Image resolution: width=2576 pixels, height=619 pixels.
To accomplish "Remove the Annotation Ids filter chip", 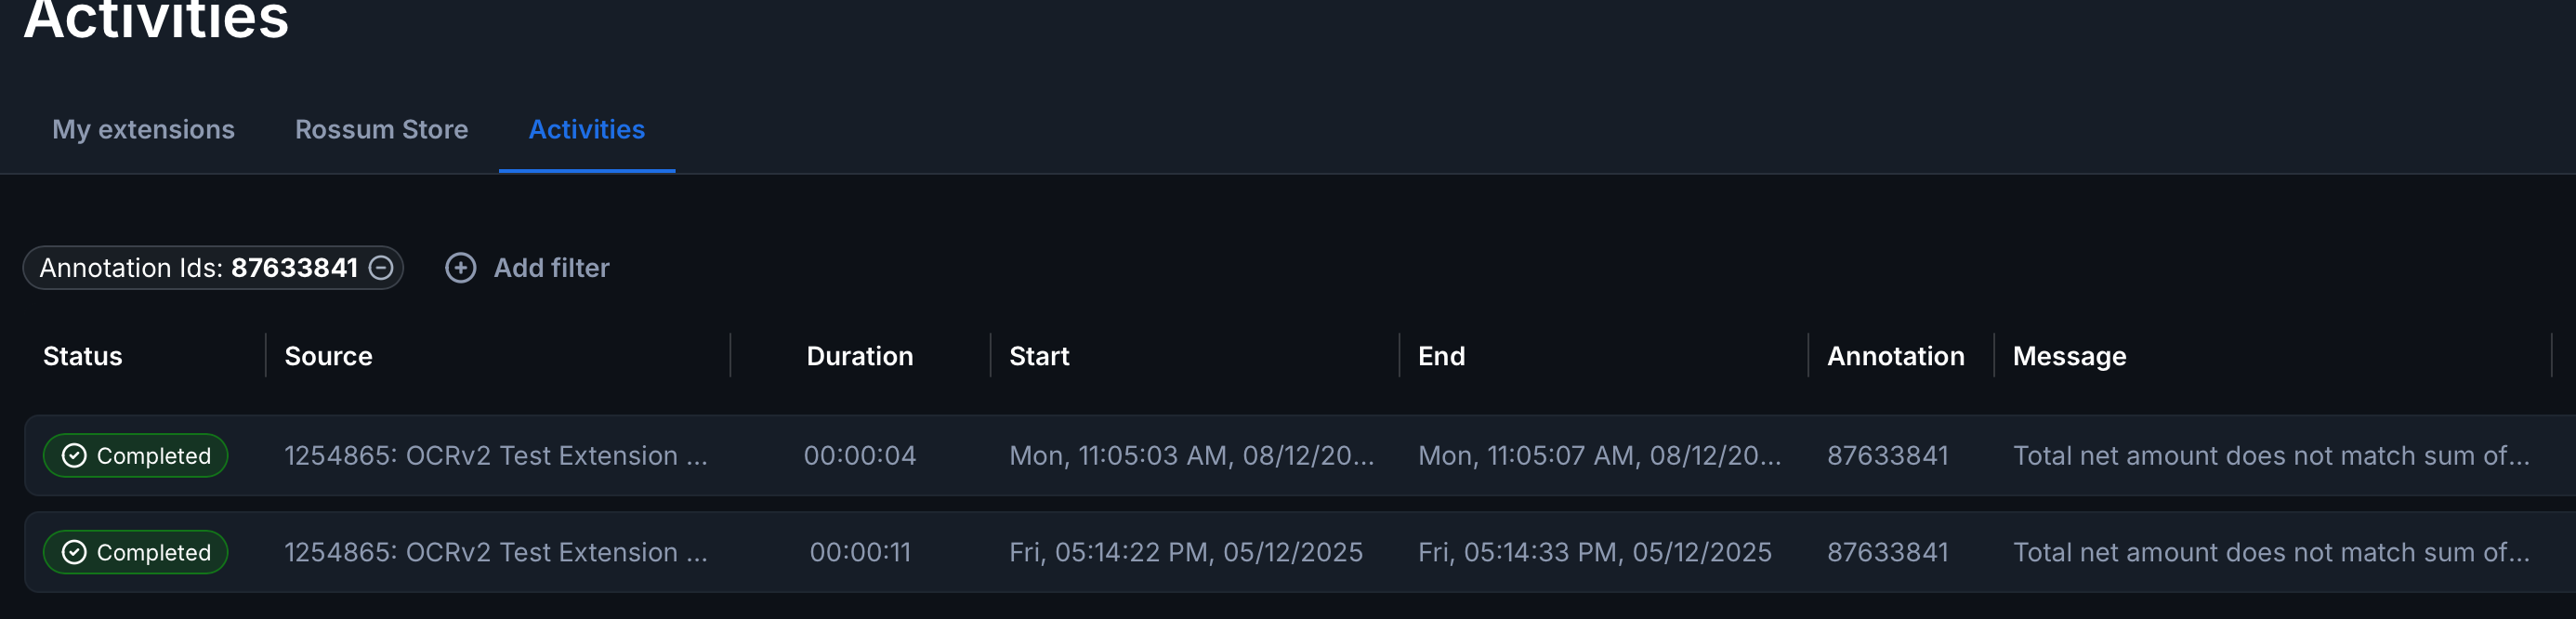I will [x=381, y=268].
